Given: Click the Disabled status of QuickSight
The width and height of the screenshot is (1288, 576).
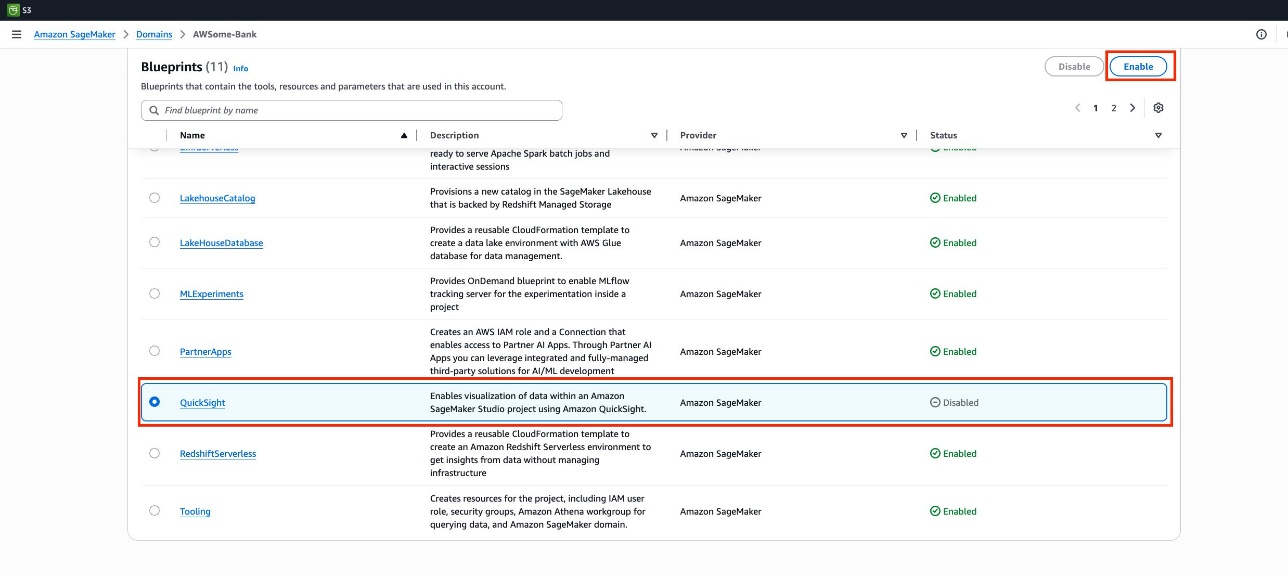Looking at the screenshot, I should [954, 403].
